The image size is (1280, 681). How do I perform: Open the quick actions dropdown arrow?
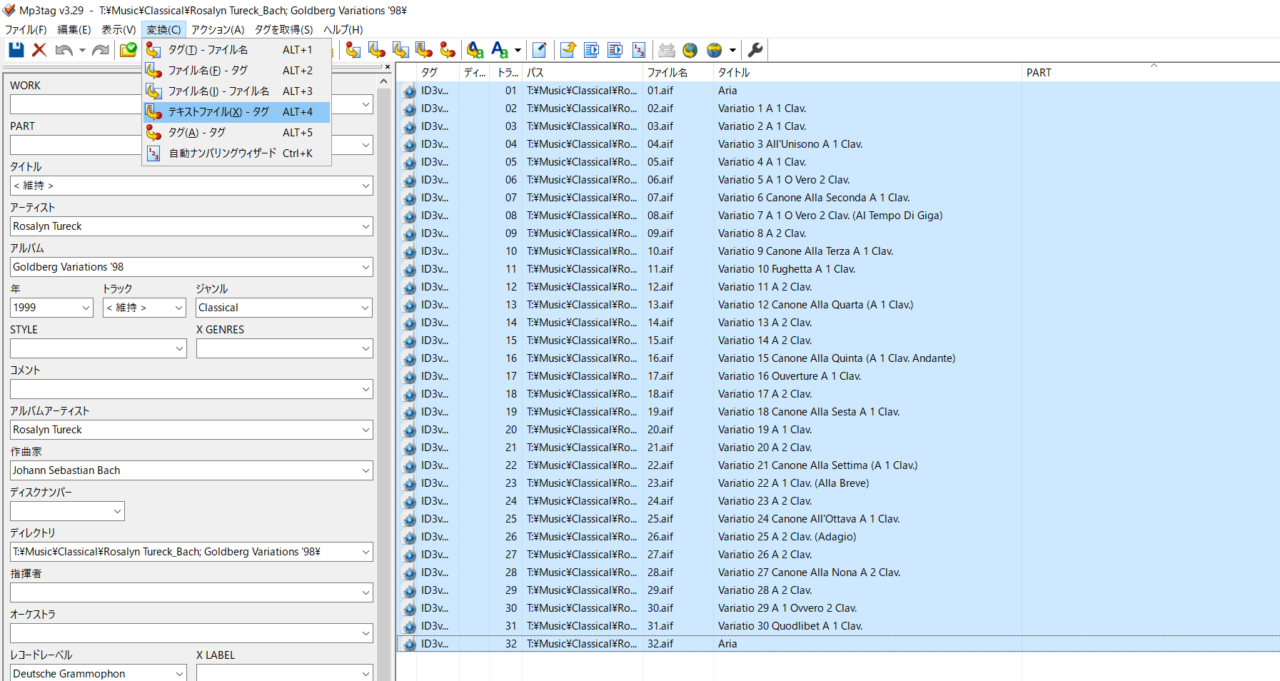tap(517, 50)
